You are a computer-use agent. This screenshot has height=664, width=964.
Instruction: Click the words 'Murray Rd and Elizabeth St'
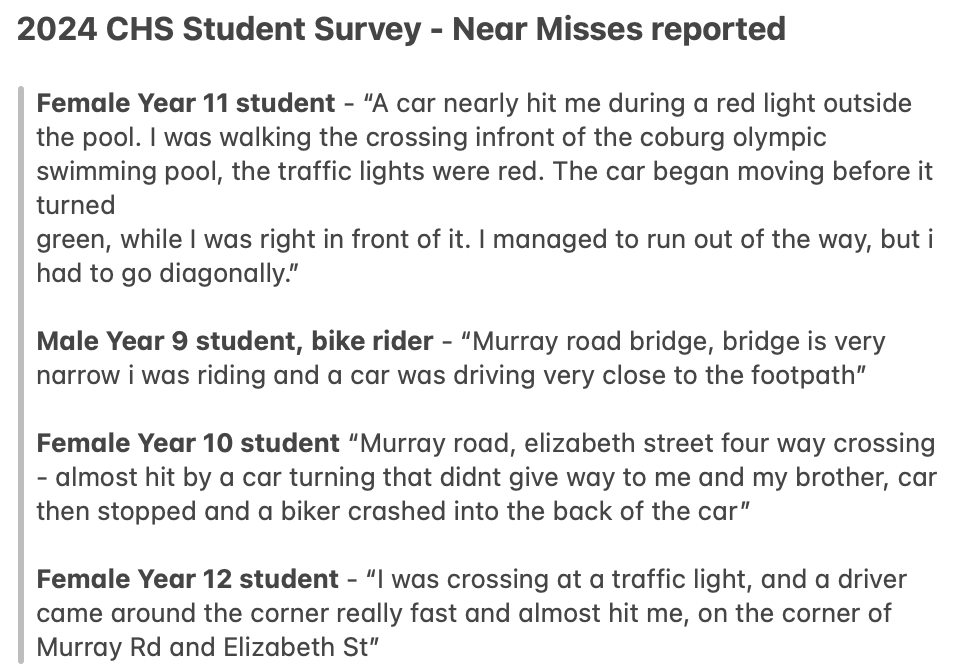pos(204,647)
